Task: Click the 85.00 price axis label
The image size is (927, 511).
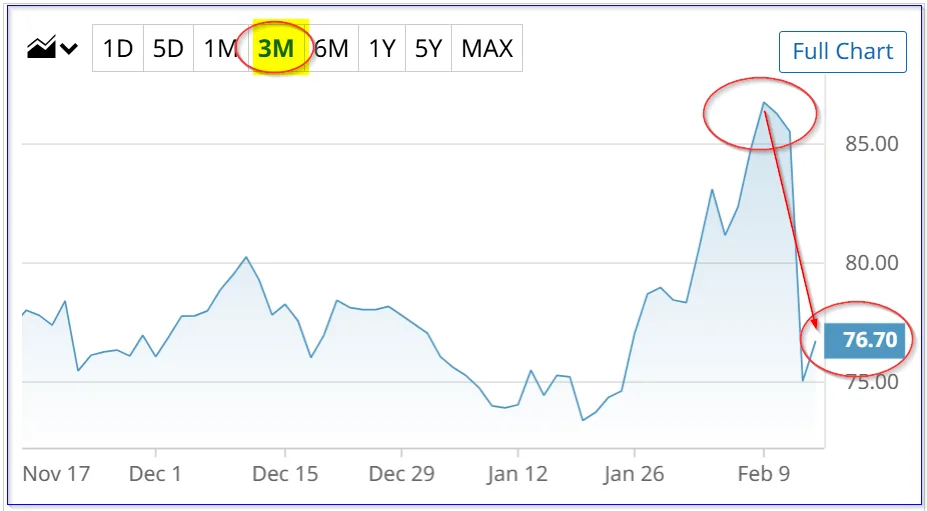Action: tap(870, 144)
